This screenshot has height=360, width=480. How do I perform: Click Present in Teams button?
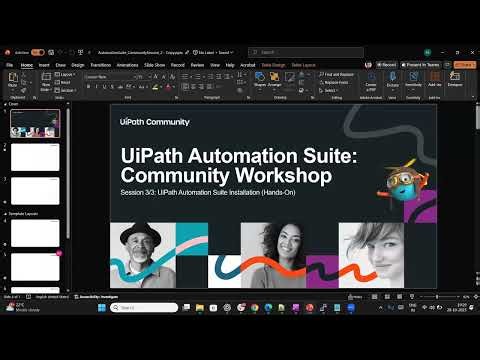(420, 65)
